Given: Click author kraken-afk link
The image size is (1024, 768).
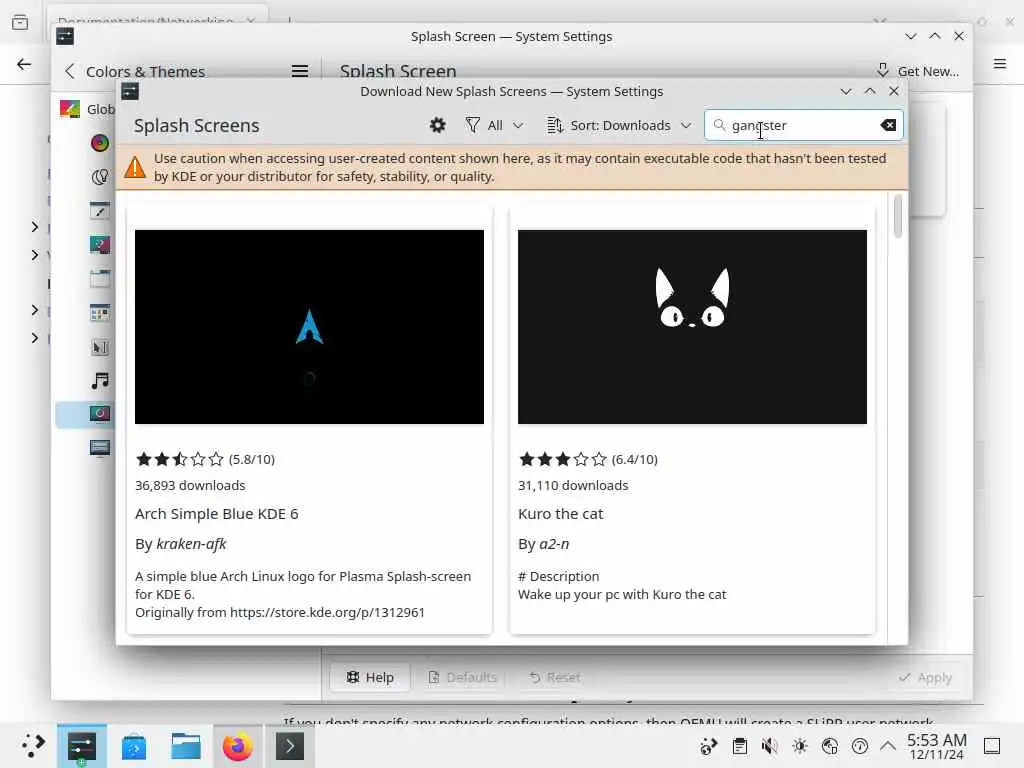Looking at the screenshot, I should point(191,543).
